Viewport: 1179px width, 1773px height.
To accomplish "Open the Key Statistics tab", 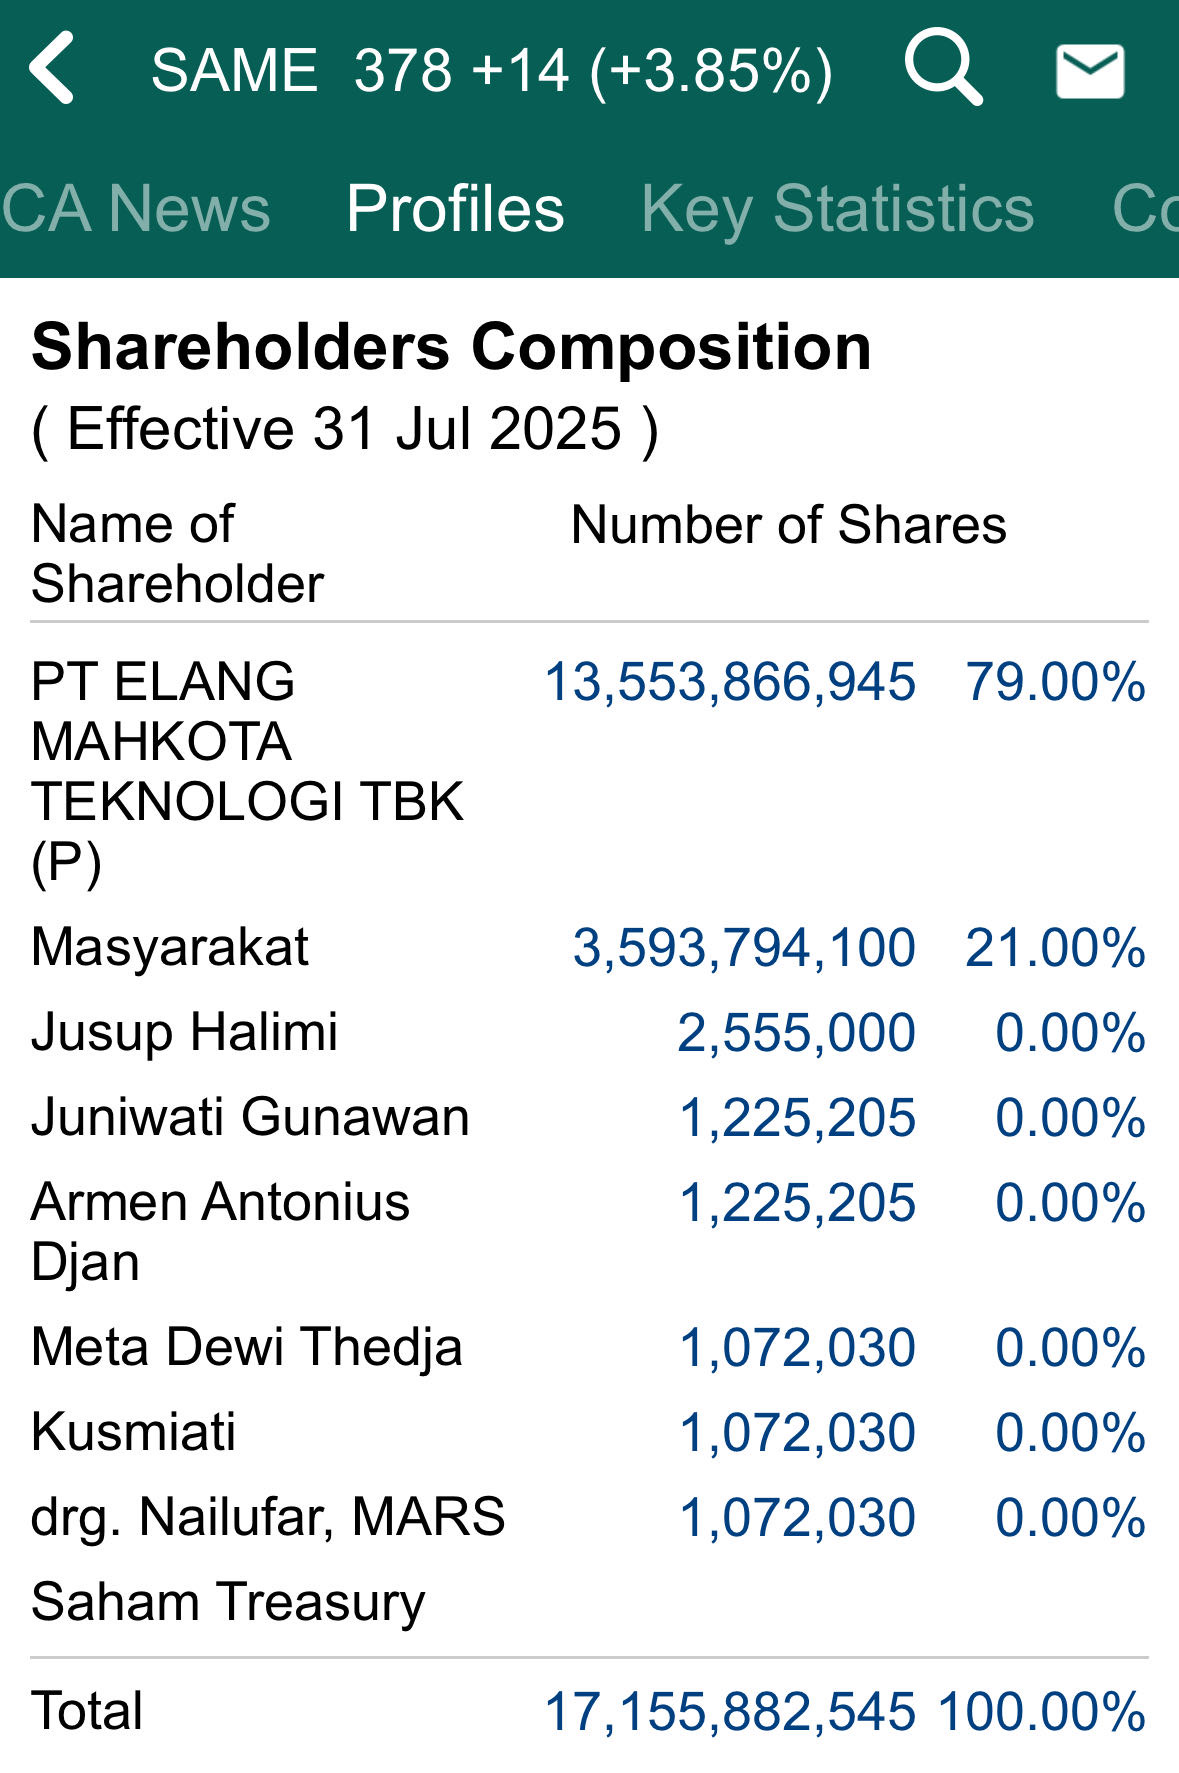I will (838, 209).
